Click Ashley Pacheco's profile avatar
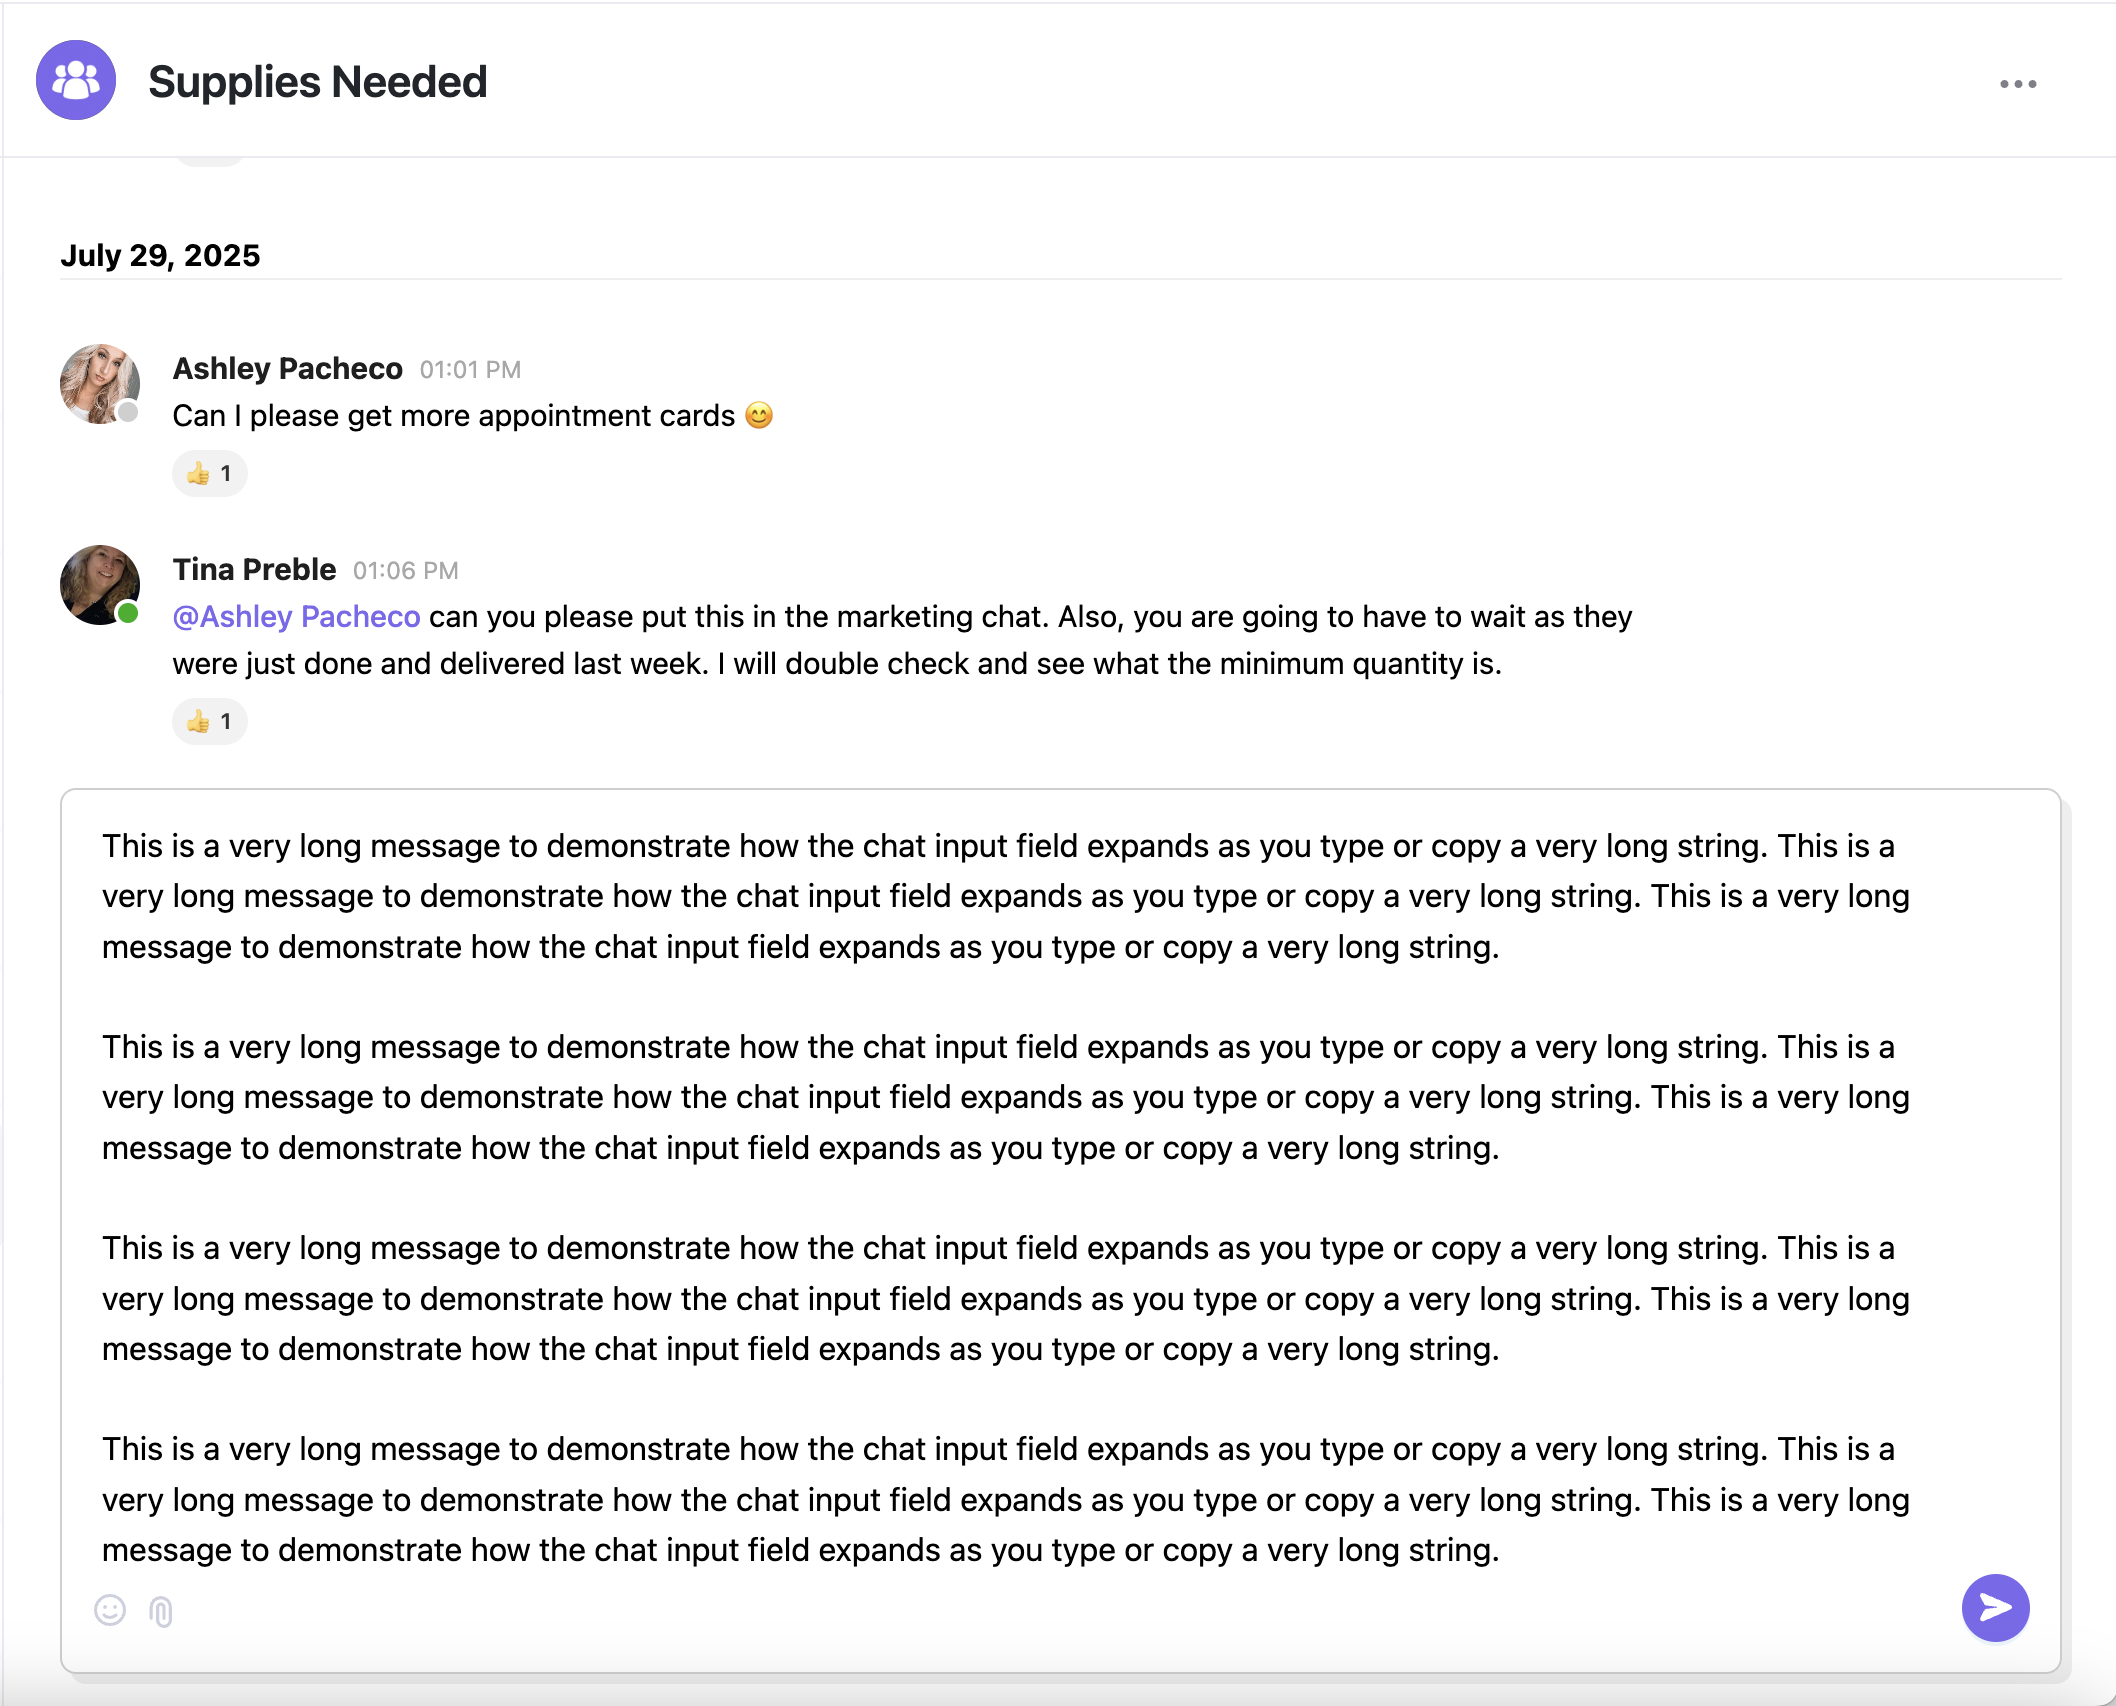2116x1706 pixels. tap(100, 384)
